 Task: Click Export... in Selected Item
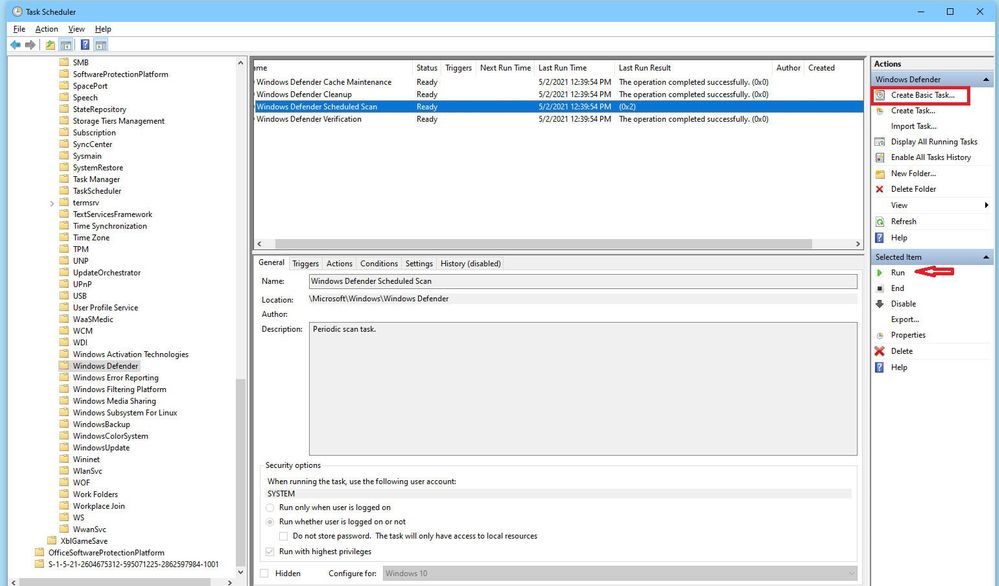click(905, 320)
